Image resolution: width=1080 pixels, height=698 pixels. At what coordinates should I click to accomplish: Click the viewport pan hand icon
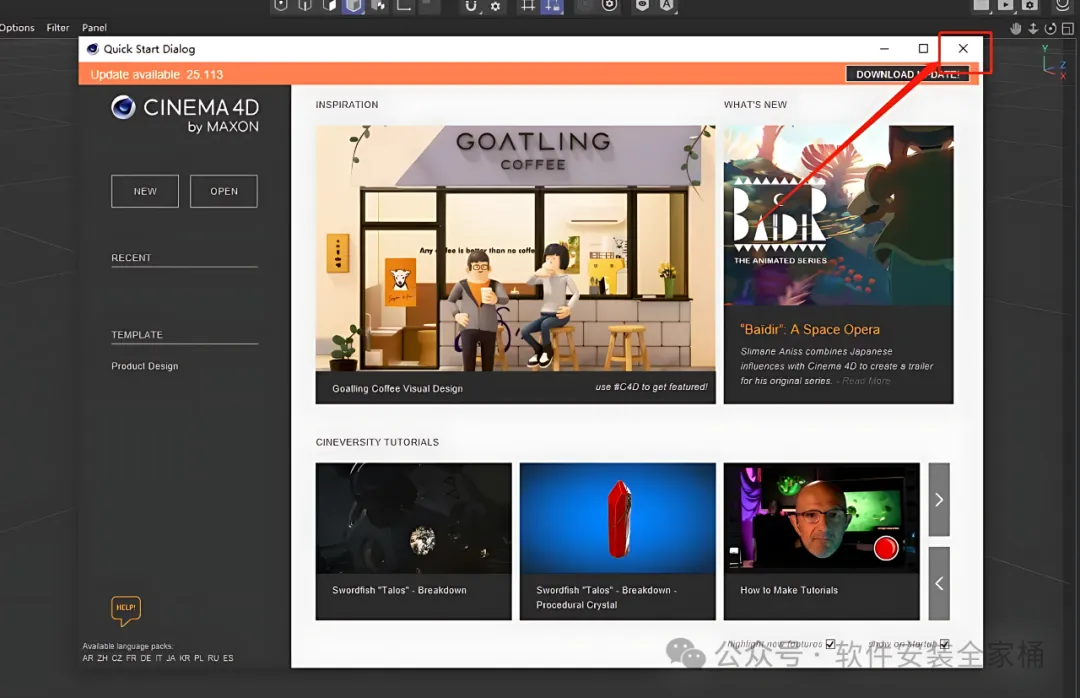click(x=1015, y=28)
